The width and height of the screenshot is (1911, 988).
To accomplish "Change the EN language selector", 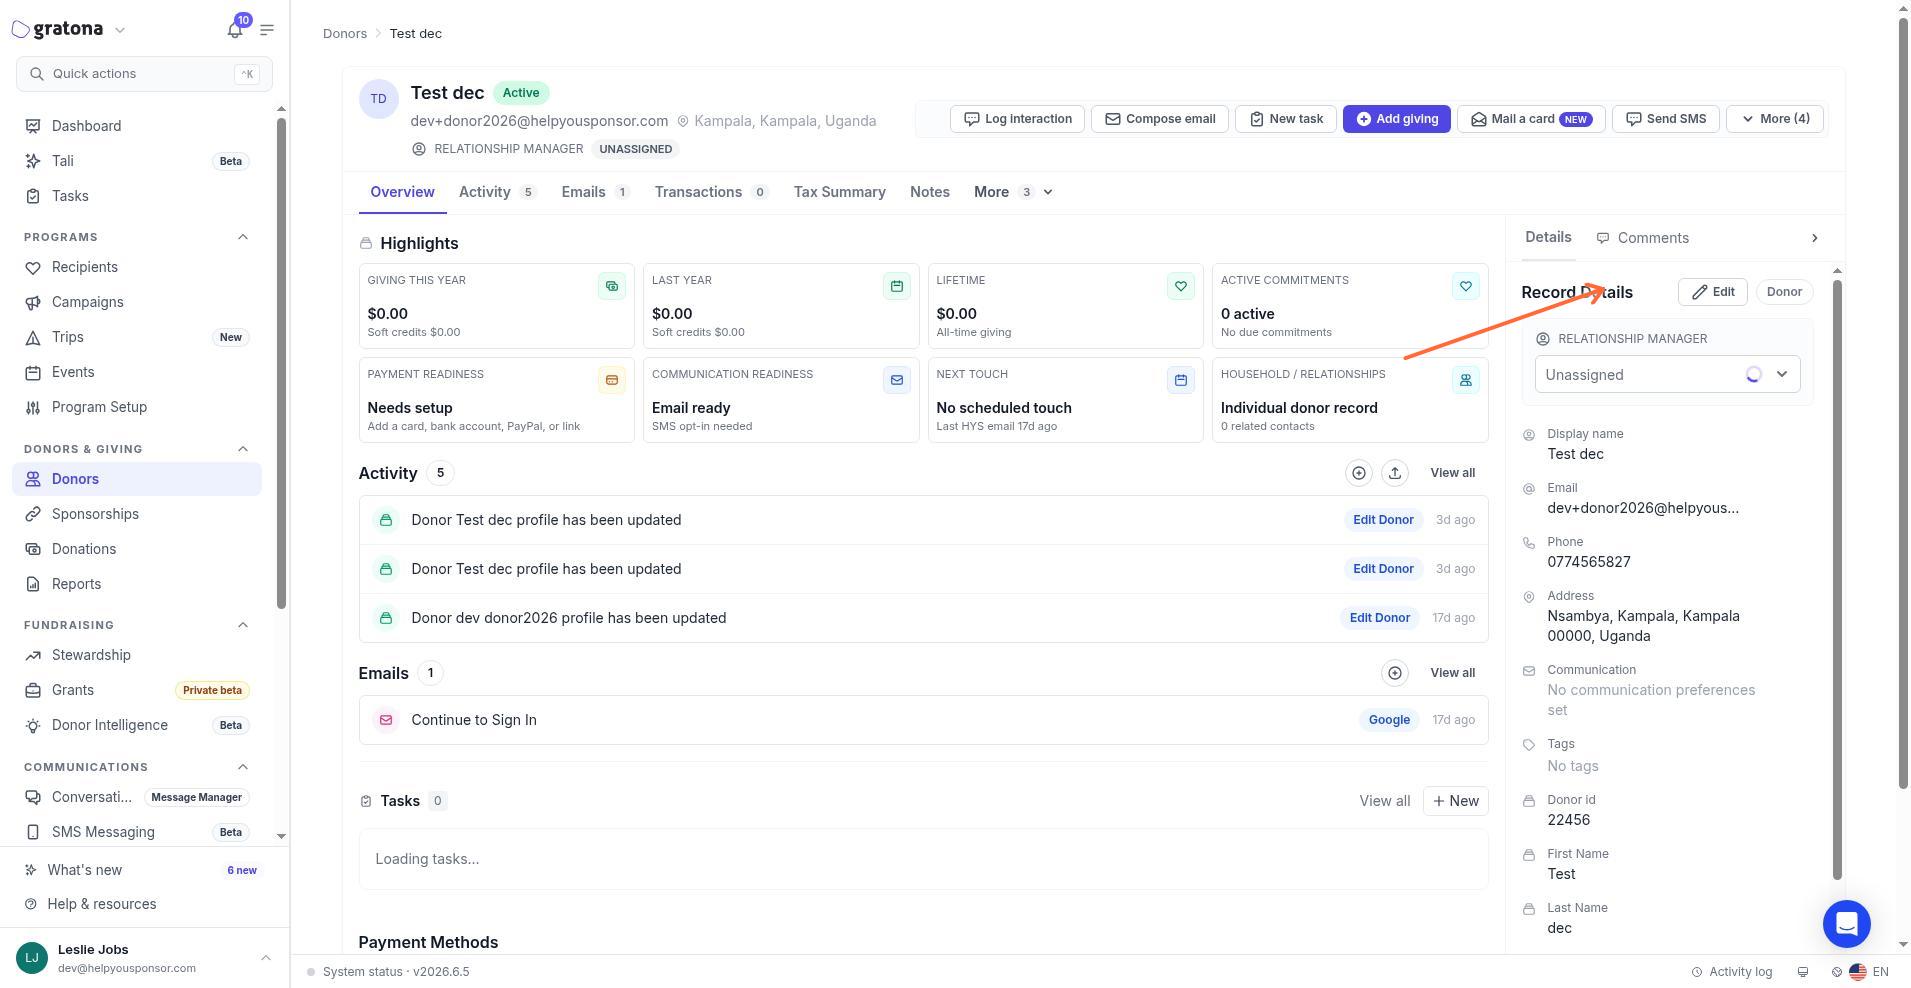I will [1869, 972].
